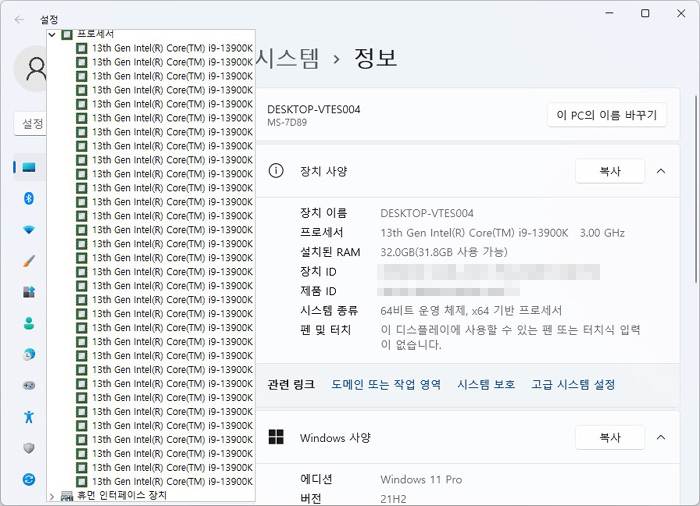Click the 프로세서 category chip icon
The image size is (700, 506).
(x=67, y=34)
